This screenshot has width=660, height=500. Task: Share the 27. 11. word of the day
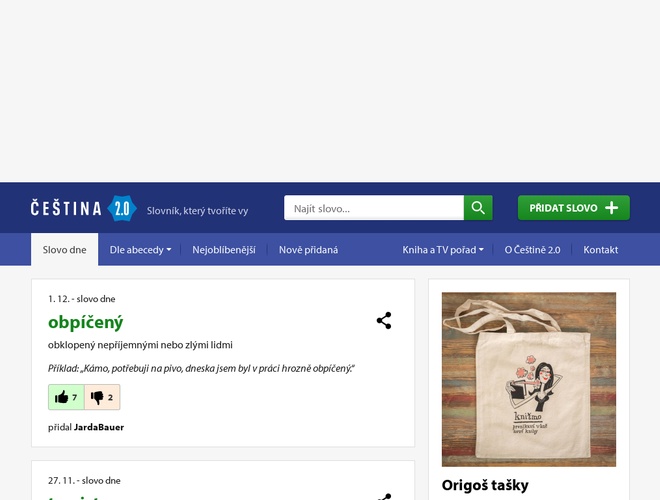[385, 497]
